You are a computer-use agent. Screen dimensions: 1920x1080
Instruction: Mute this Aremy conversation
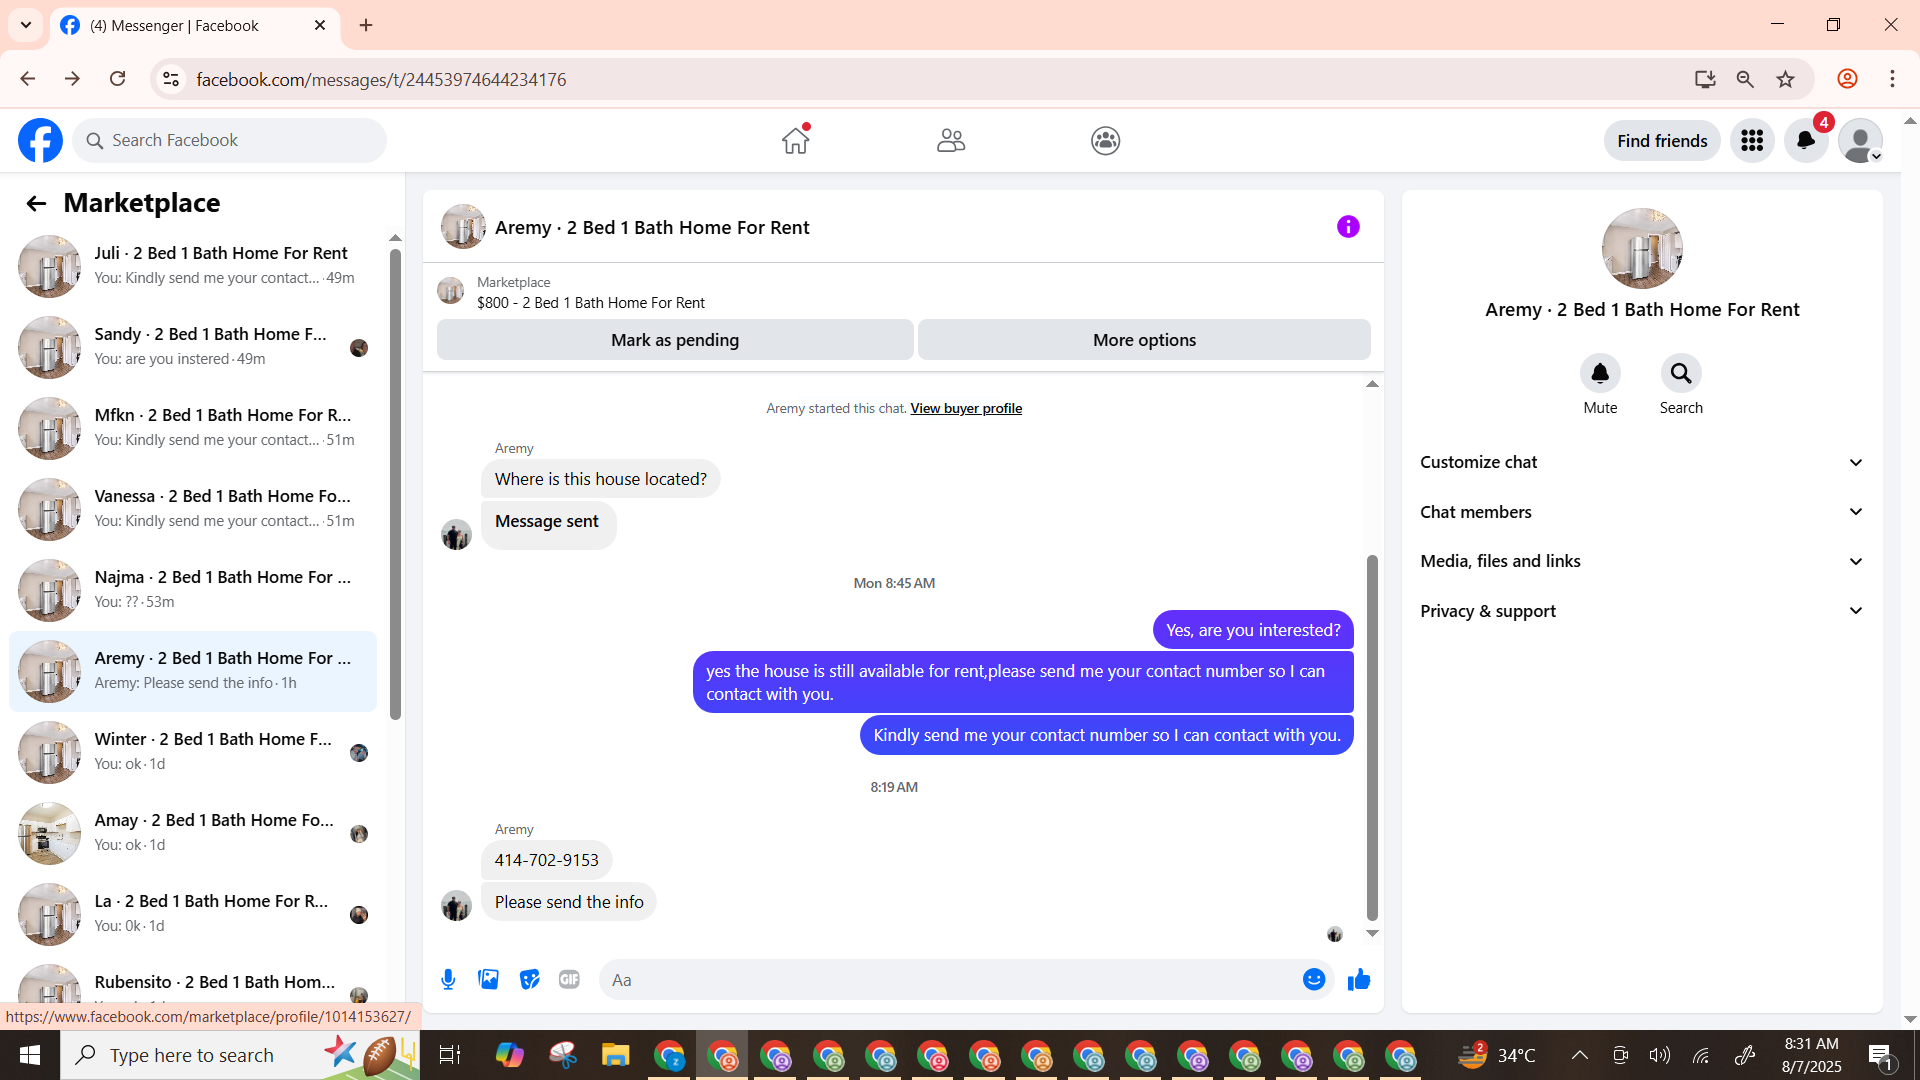pos(1600,373)
